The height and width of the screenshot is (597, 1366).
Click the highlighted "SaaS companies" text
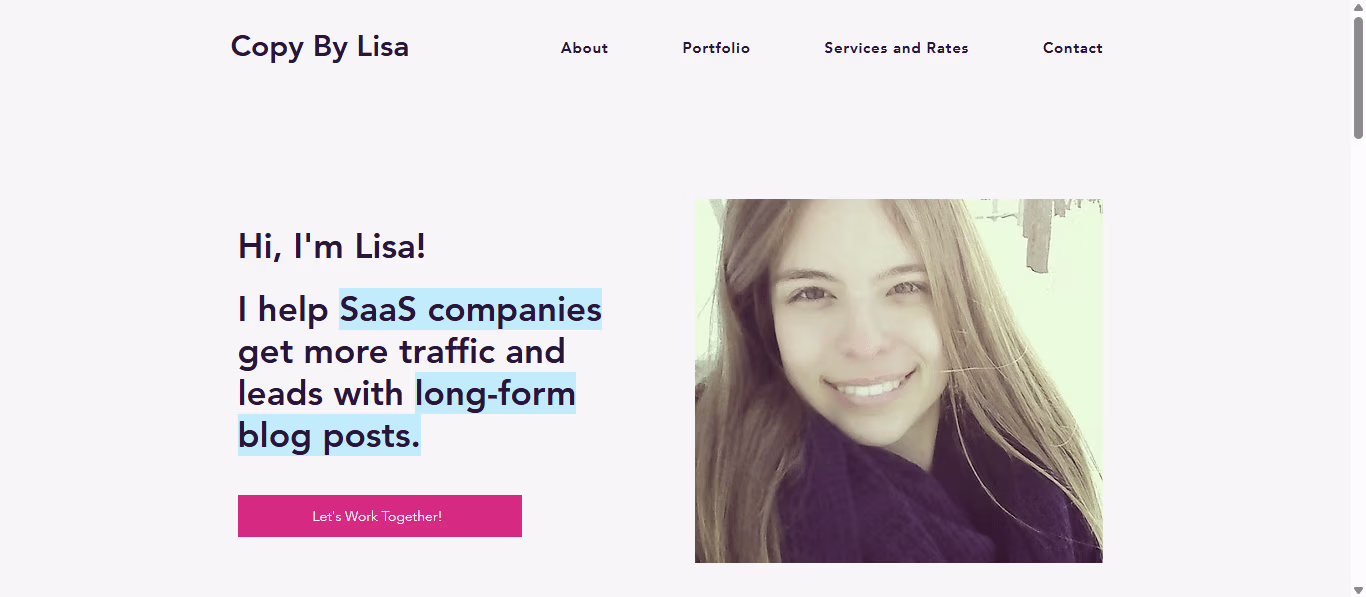(470, 310)
